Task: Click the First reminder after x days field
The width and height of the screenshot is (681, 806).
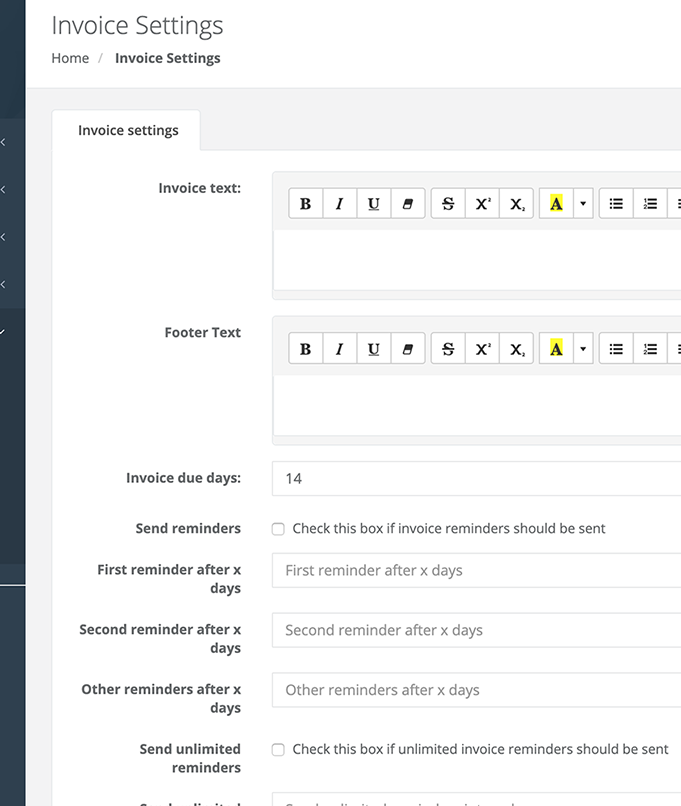Action: point(476,570)
